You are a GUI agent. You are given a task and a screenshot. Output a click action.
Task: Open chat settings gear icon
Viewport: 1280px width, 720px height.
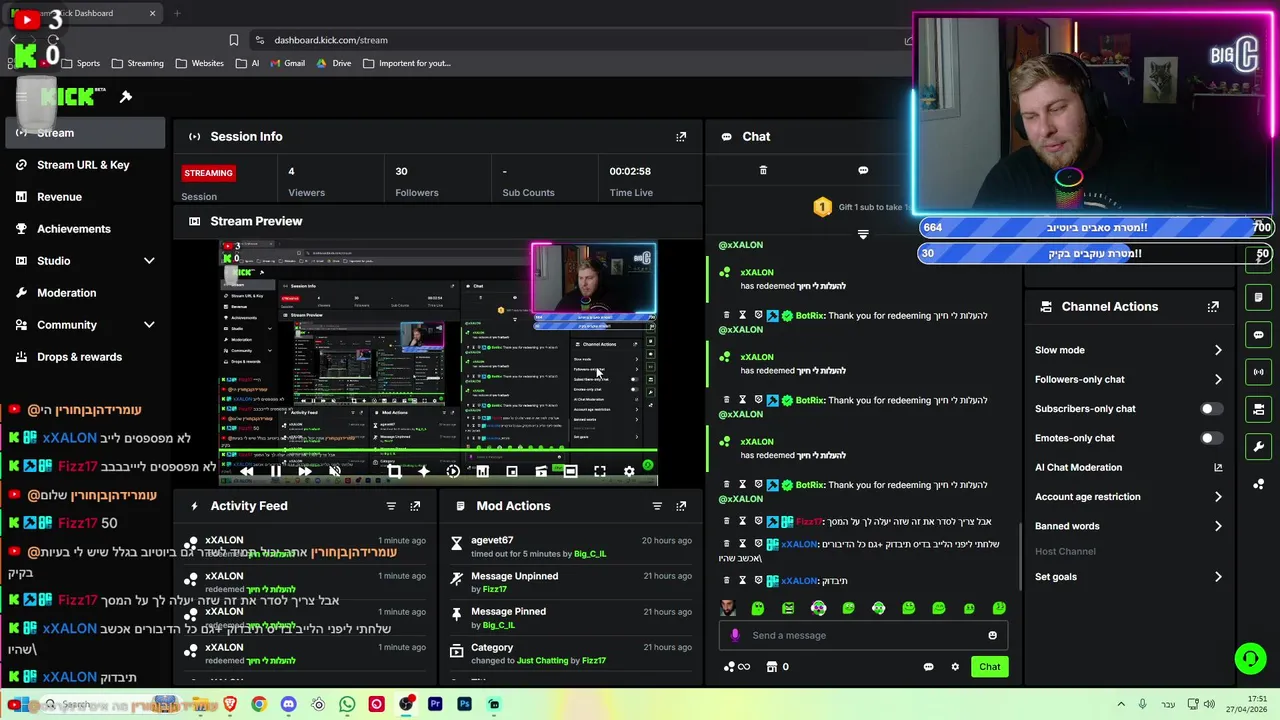955,667
